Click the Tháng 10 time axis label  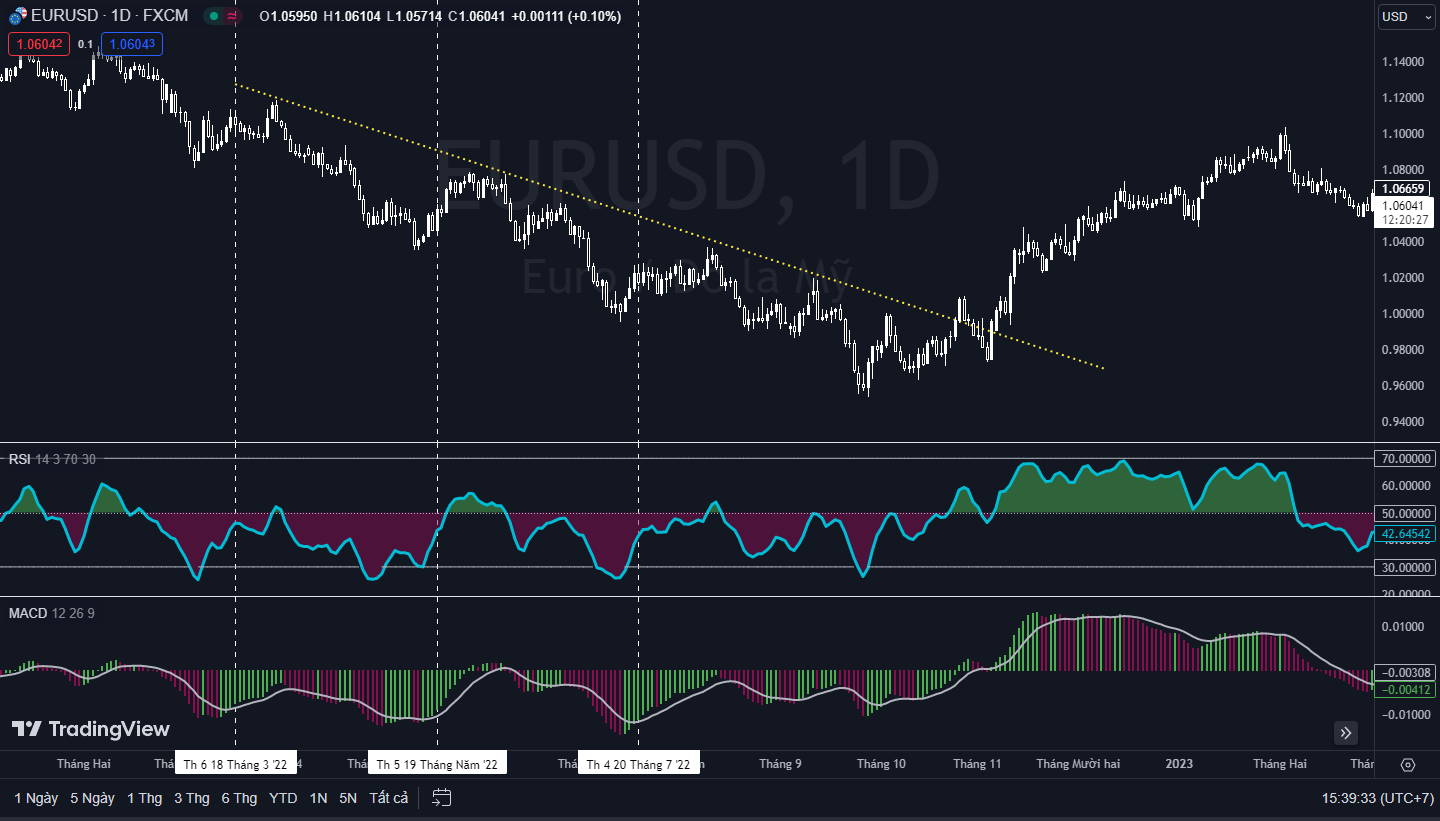pyautogui.click(x=881, y=764)
